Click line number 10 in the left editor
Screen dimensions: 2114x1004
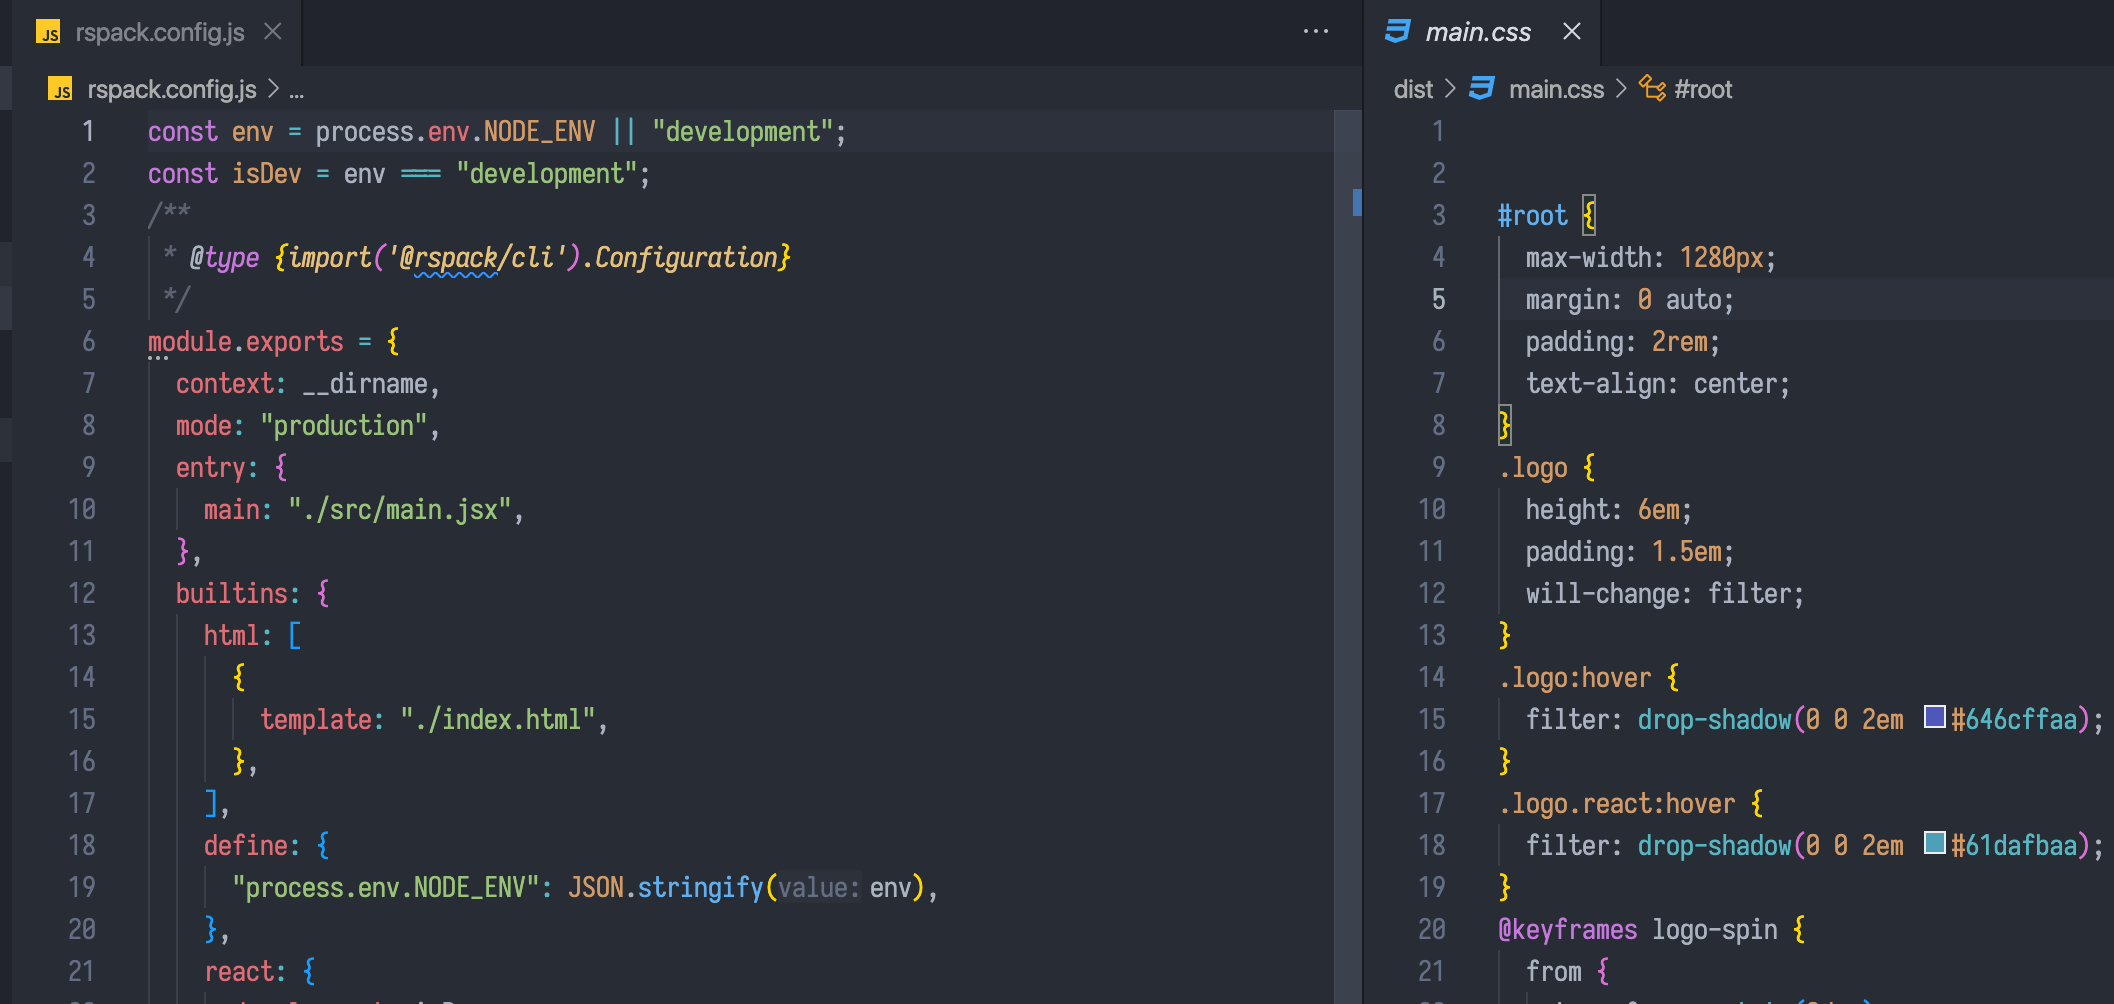pos(82,509)
